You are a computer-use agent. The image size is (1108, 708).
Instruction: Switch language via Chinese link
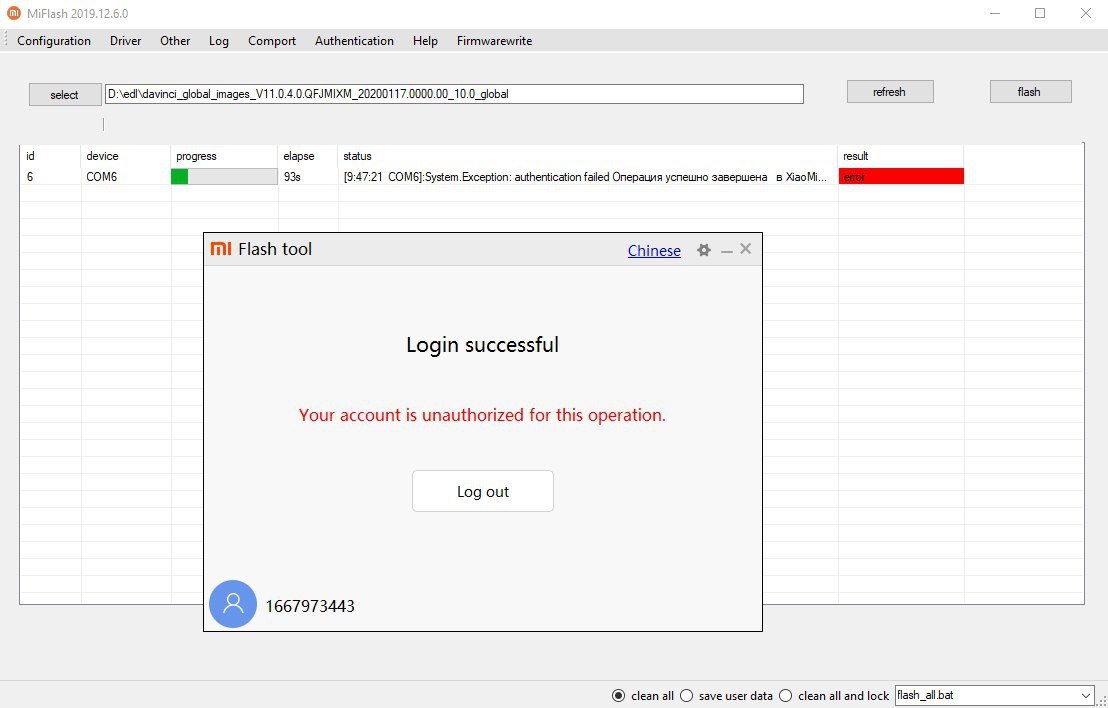point(654,251)
